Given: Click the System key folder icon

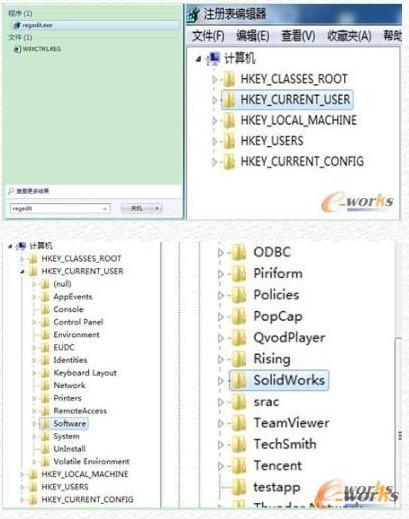Looking at the screenshot, I should [x=45, y=436].
